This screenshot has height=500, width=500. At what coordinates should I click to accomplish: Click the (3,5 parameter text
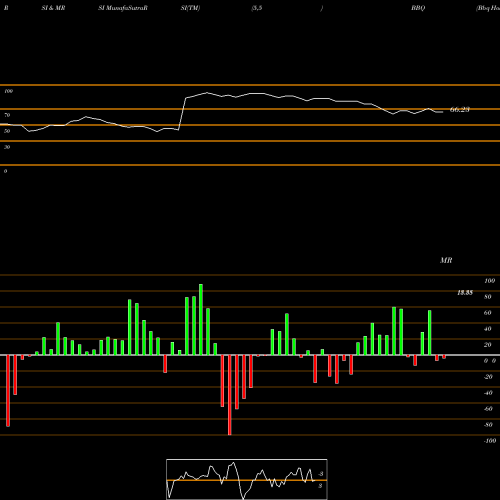[257, 8]
